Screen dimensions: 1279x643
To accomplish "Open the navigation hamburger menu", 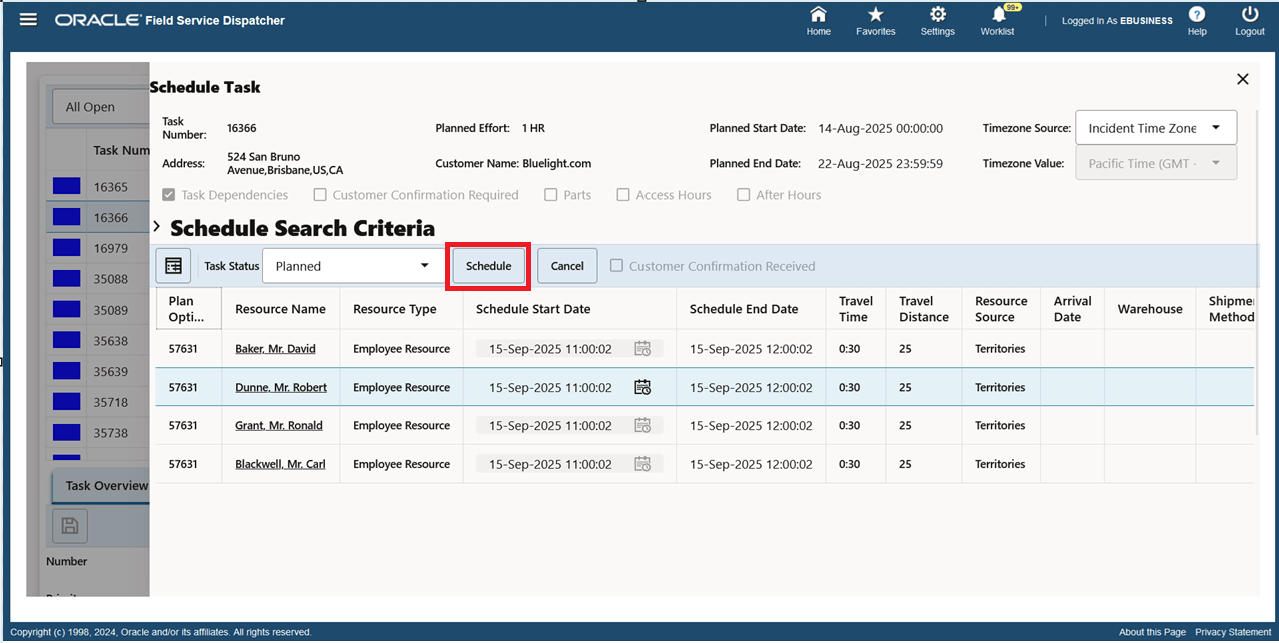I will click(27, 19).
